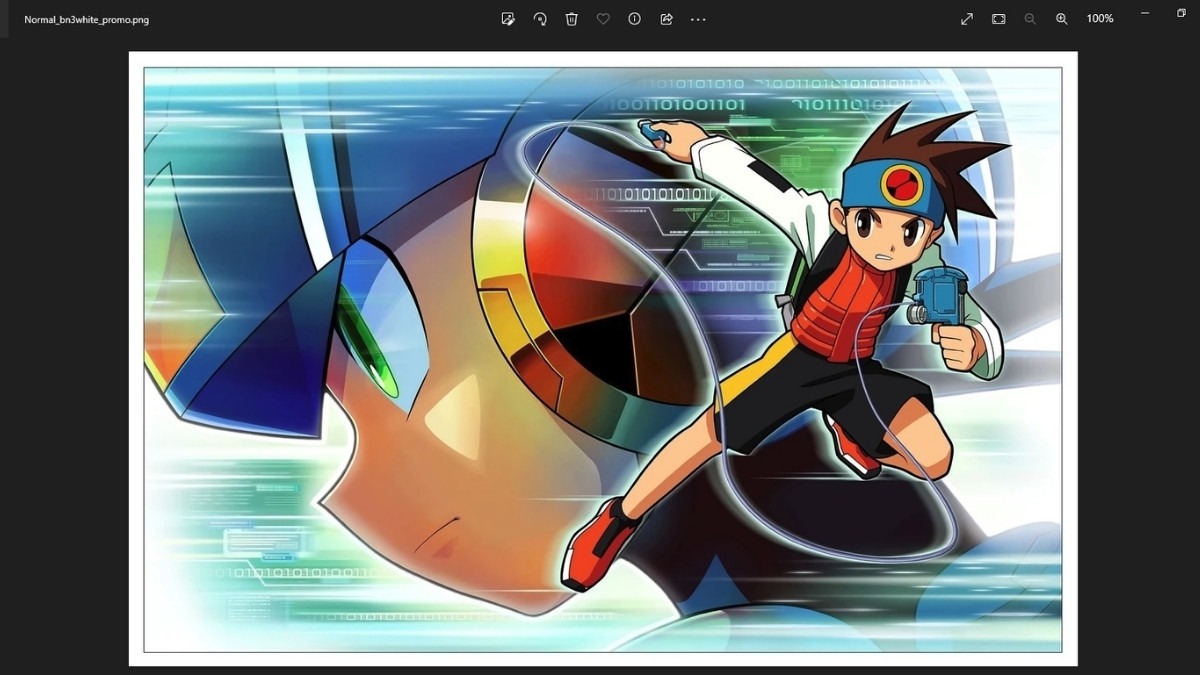Viewport: 1200px width, 675px height.
Task: Delete the photo with trash icon
Action: 571,19
